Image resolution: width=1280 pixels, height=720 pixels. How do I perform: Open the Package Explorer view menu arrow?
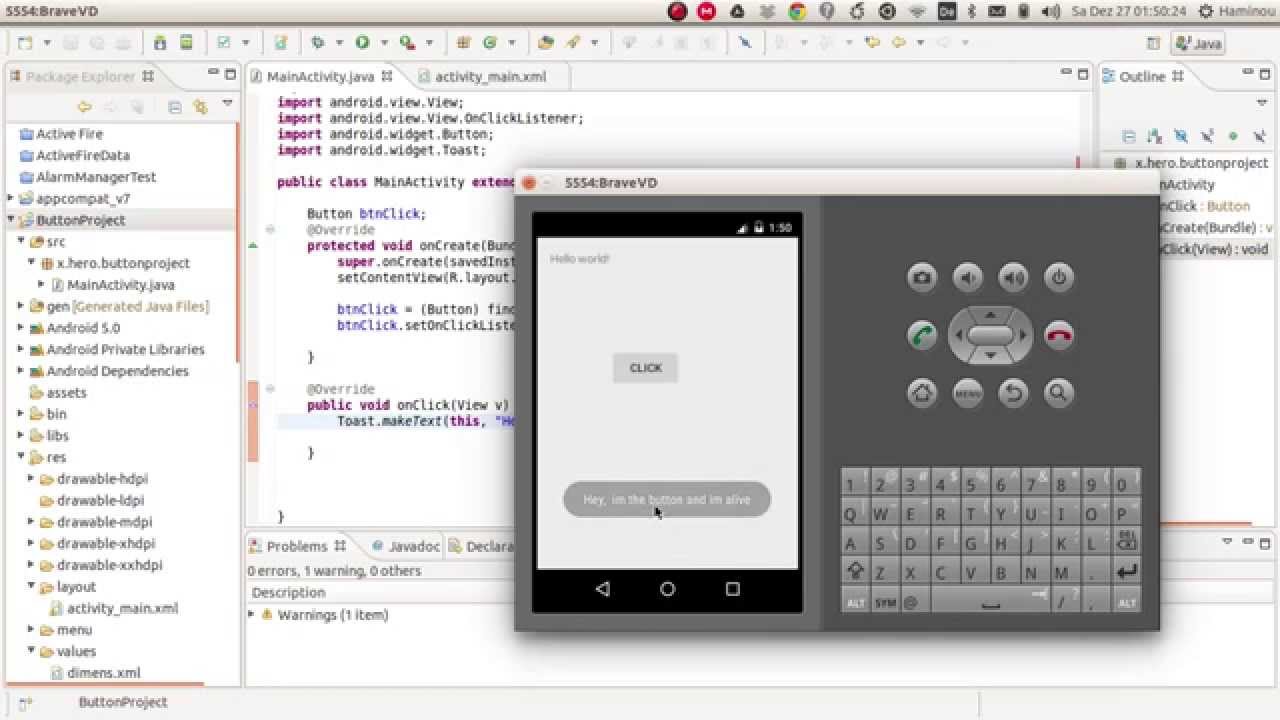227,104
